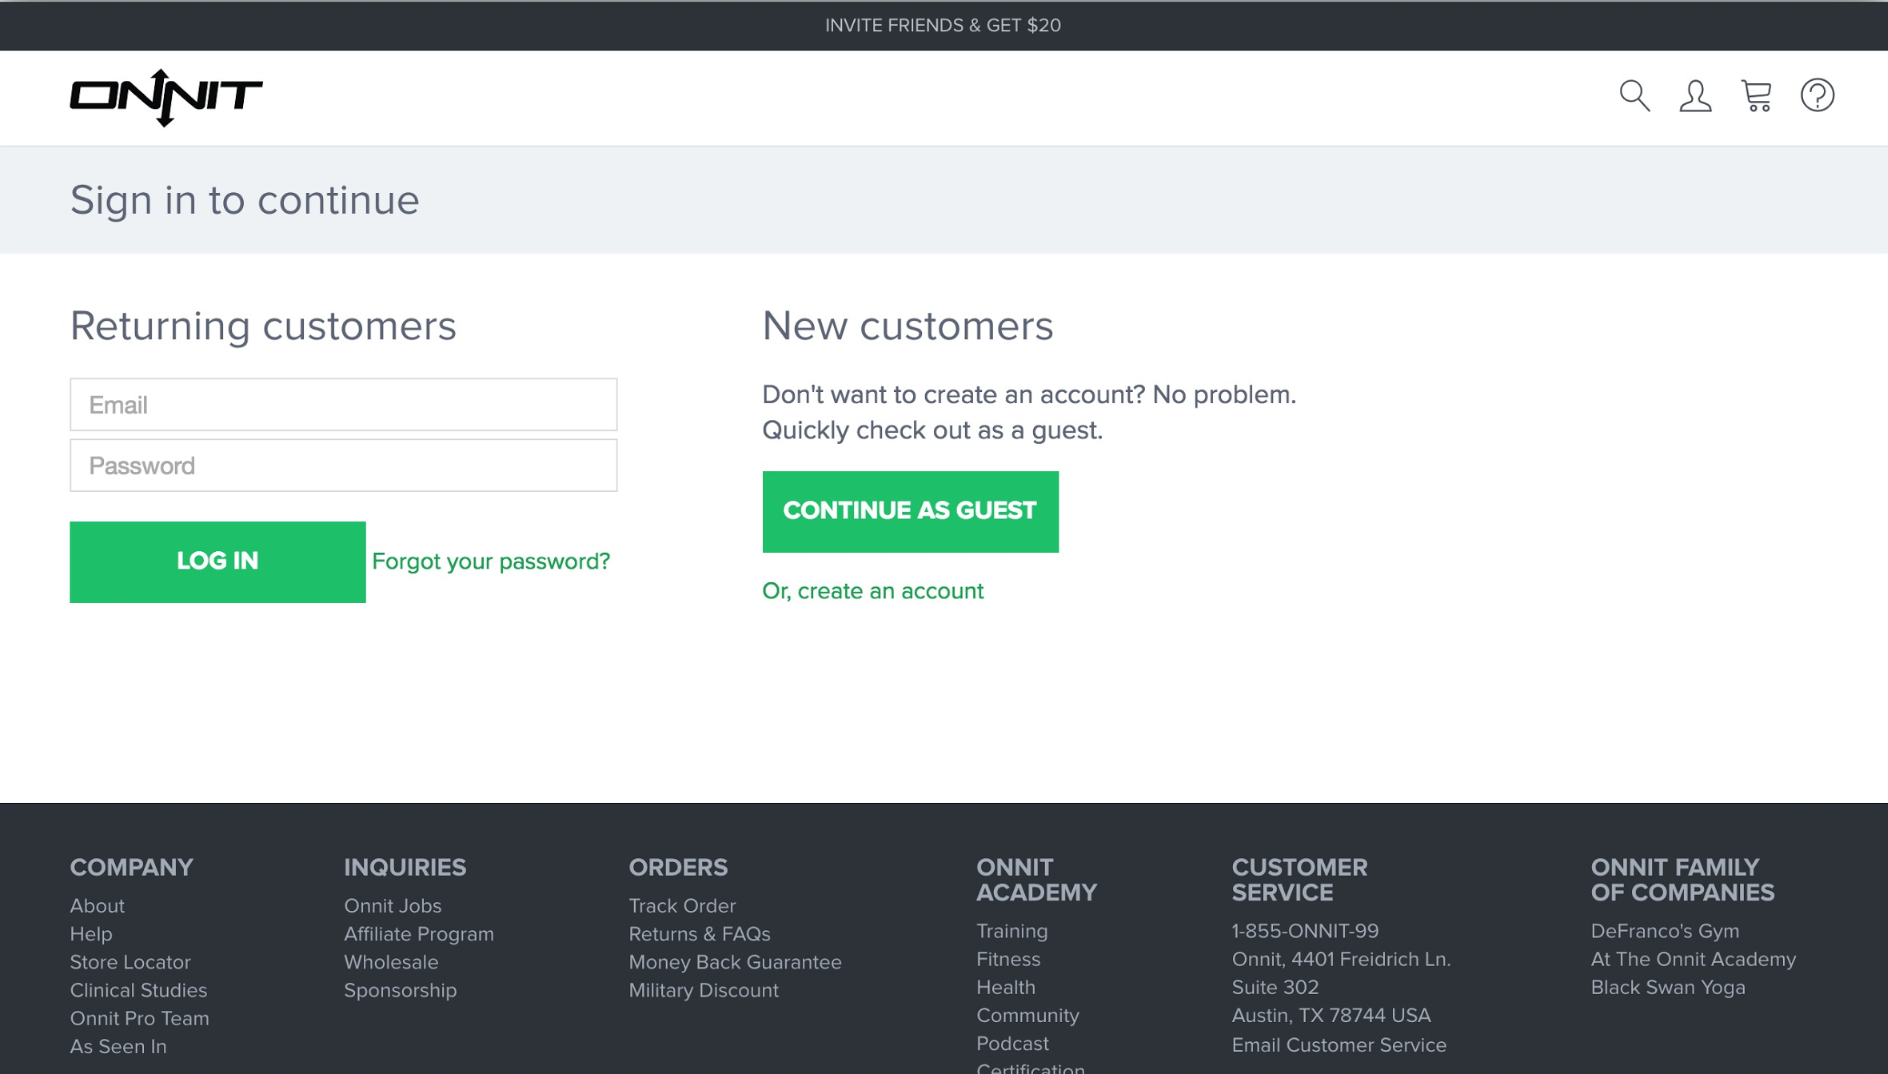Viewport: 1888px width, 1074px height.
Task: Open About link in footer
Action: click(97, 906)
